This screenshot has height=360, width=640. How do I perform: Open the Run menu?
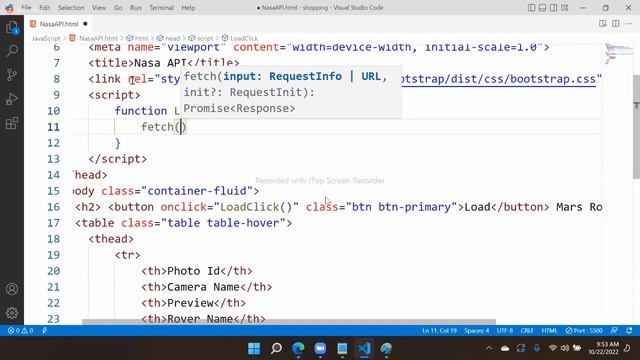tap(136, 8)
